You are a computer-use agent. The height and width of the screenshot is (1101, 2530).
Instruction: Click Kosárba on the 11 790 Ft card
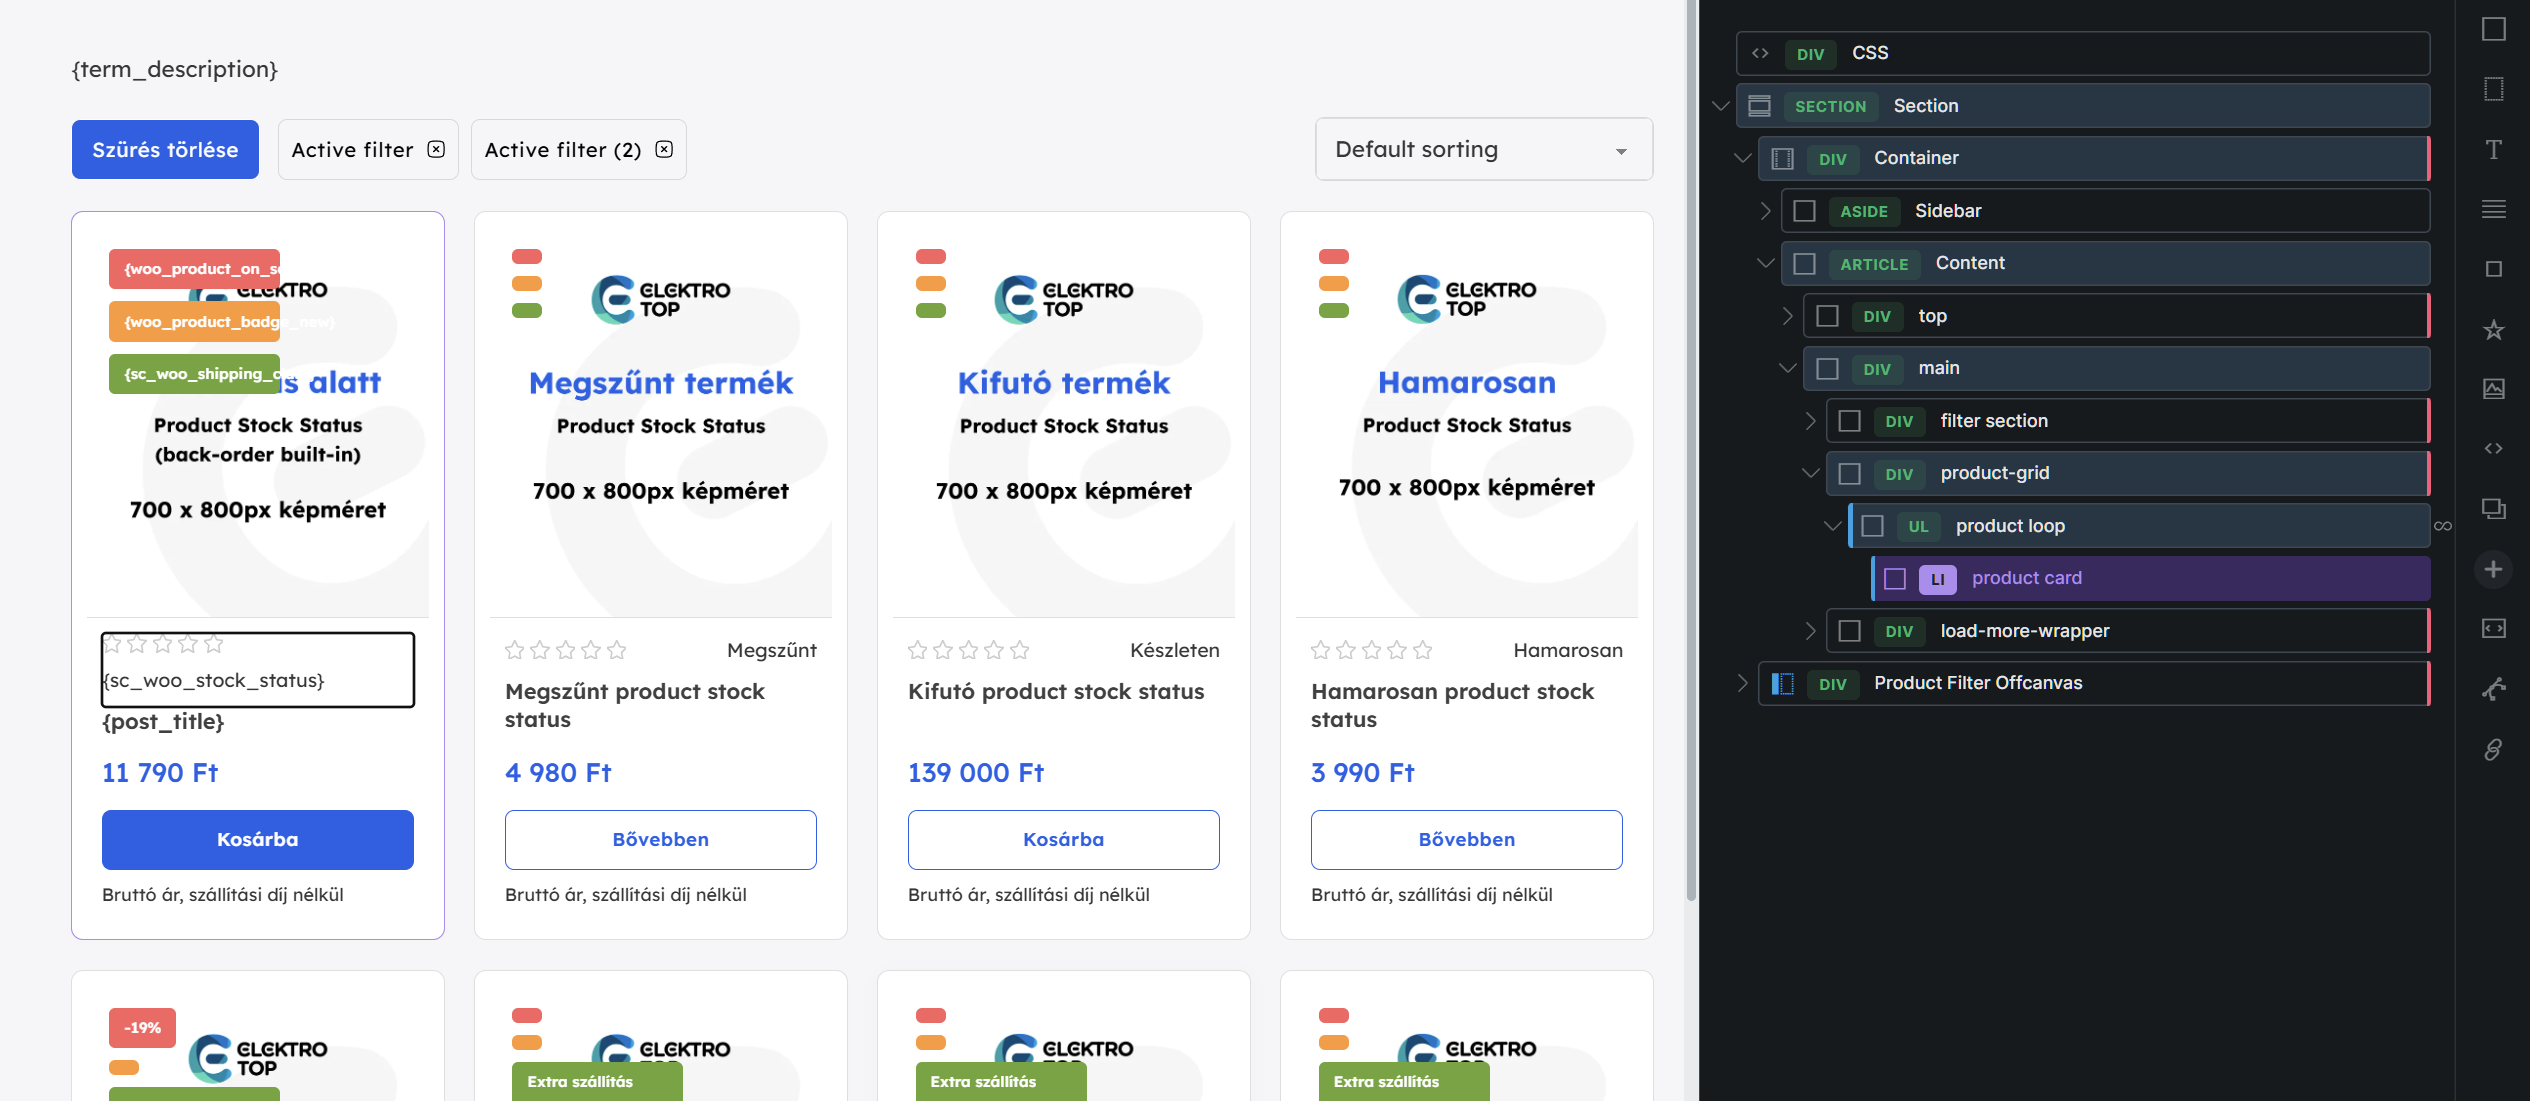(258, 839)
